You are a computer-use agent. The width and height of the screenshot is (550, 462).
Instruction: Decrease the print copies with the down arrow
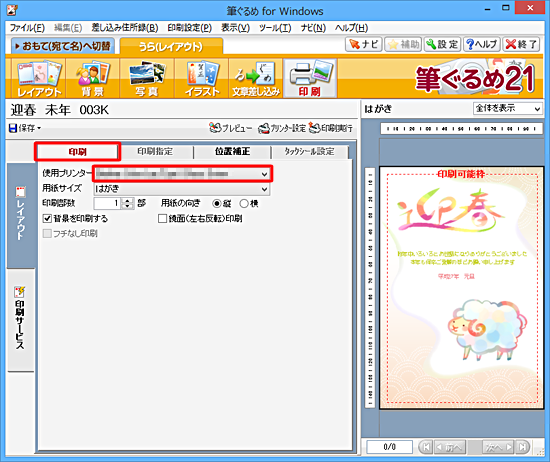tap(128, 206)
